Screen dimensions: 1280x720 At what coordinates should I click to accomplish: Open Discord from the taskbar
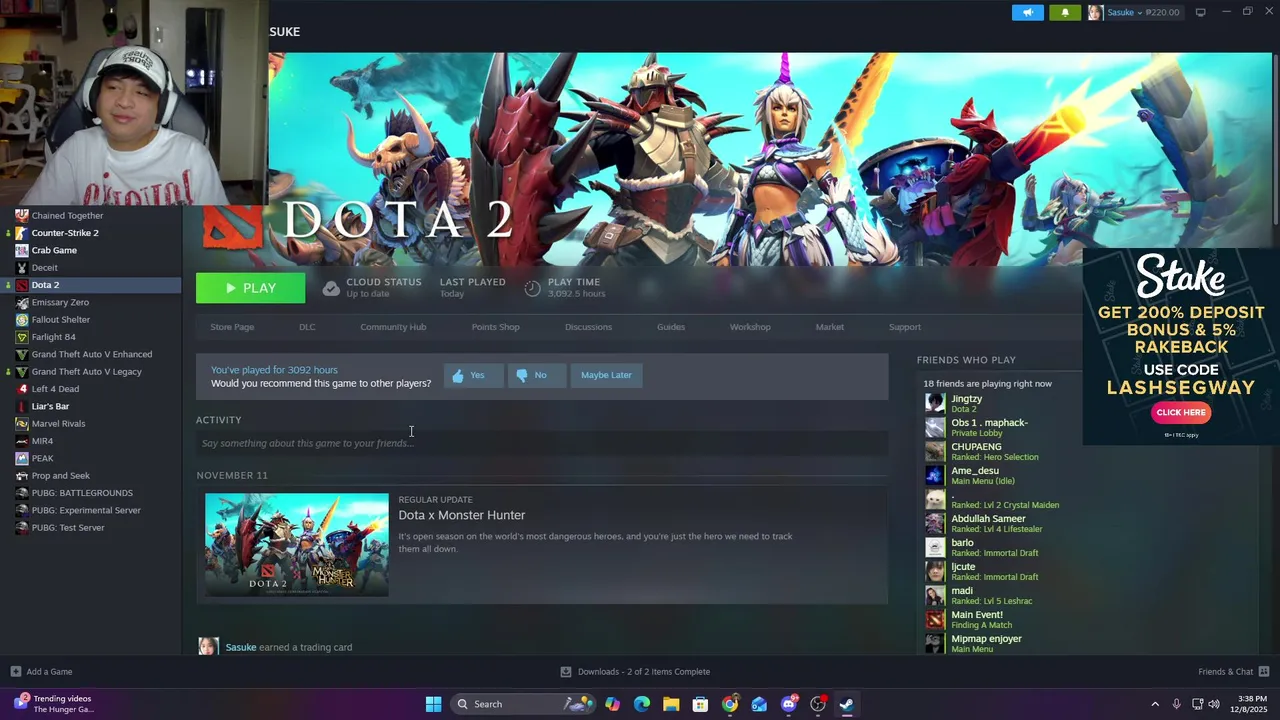point(789,704)
